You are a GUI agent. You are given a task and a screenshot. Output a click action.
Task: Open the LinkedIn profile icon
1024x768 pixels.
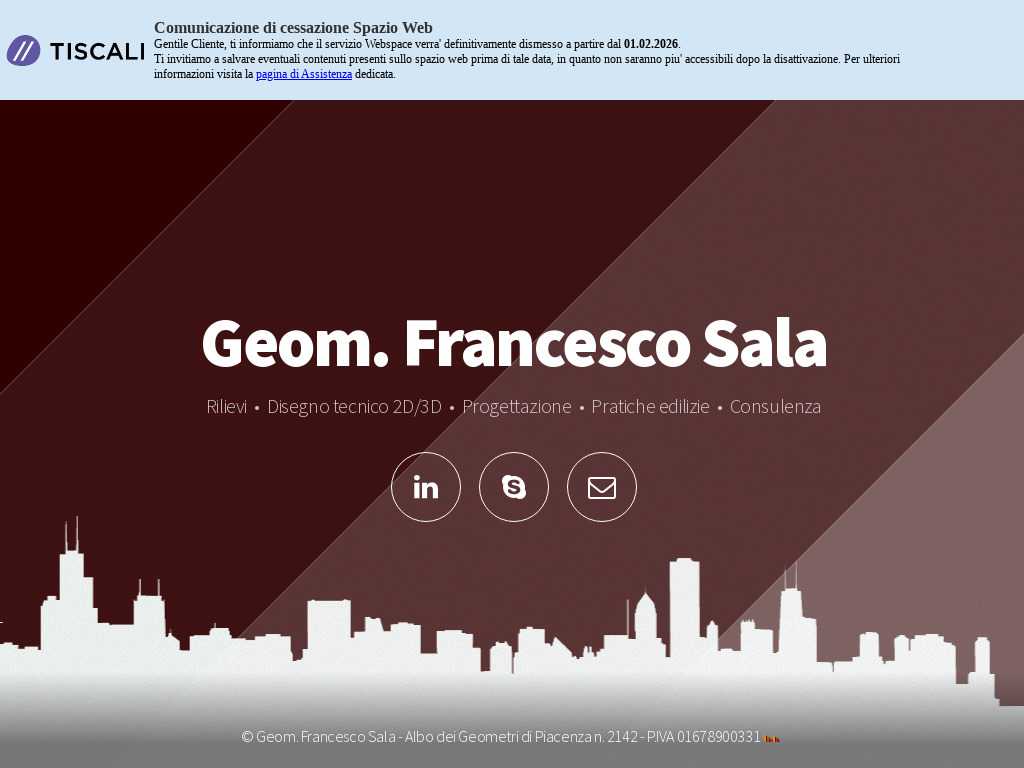426,487
